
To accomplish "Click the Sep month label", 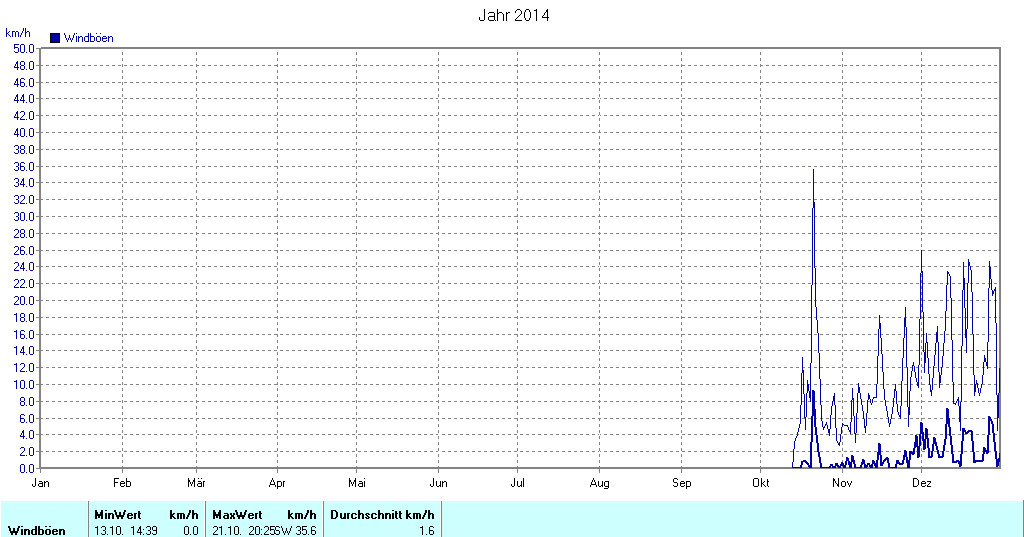I will pos(680,483).
